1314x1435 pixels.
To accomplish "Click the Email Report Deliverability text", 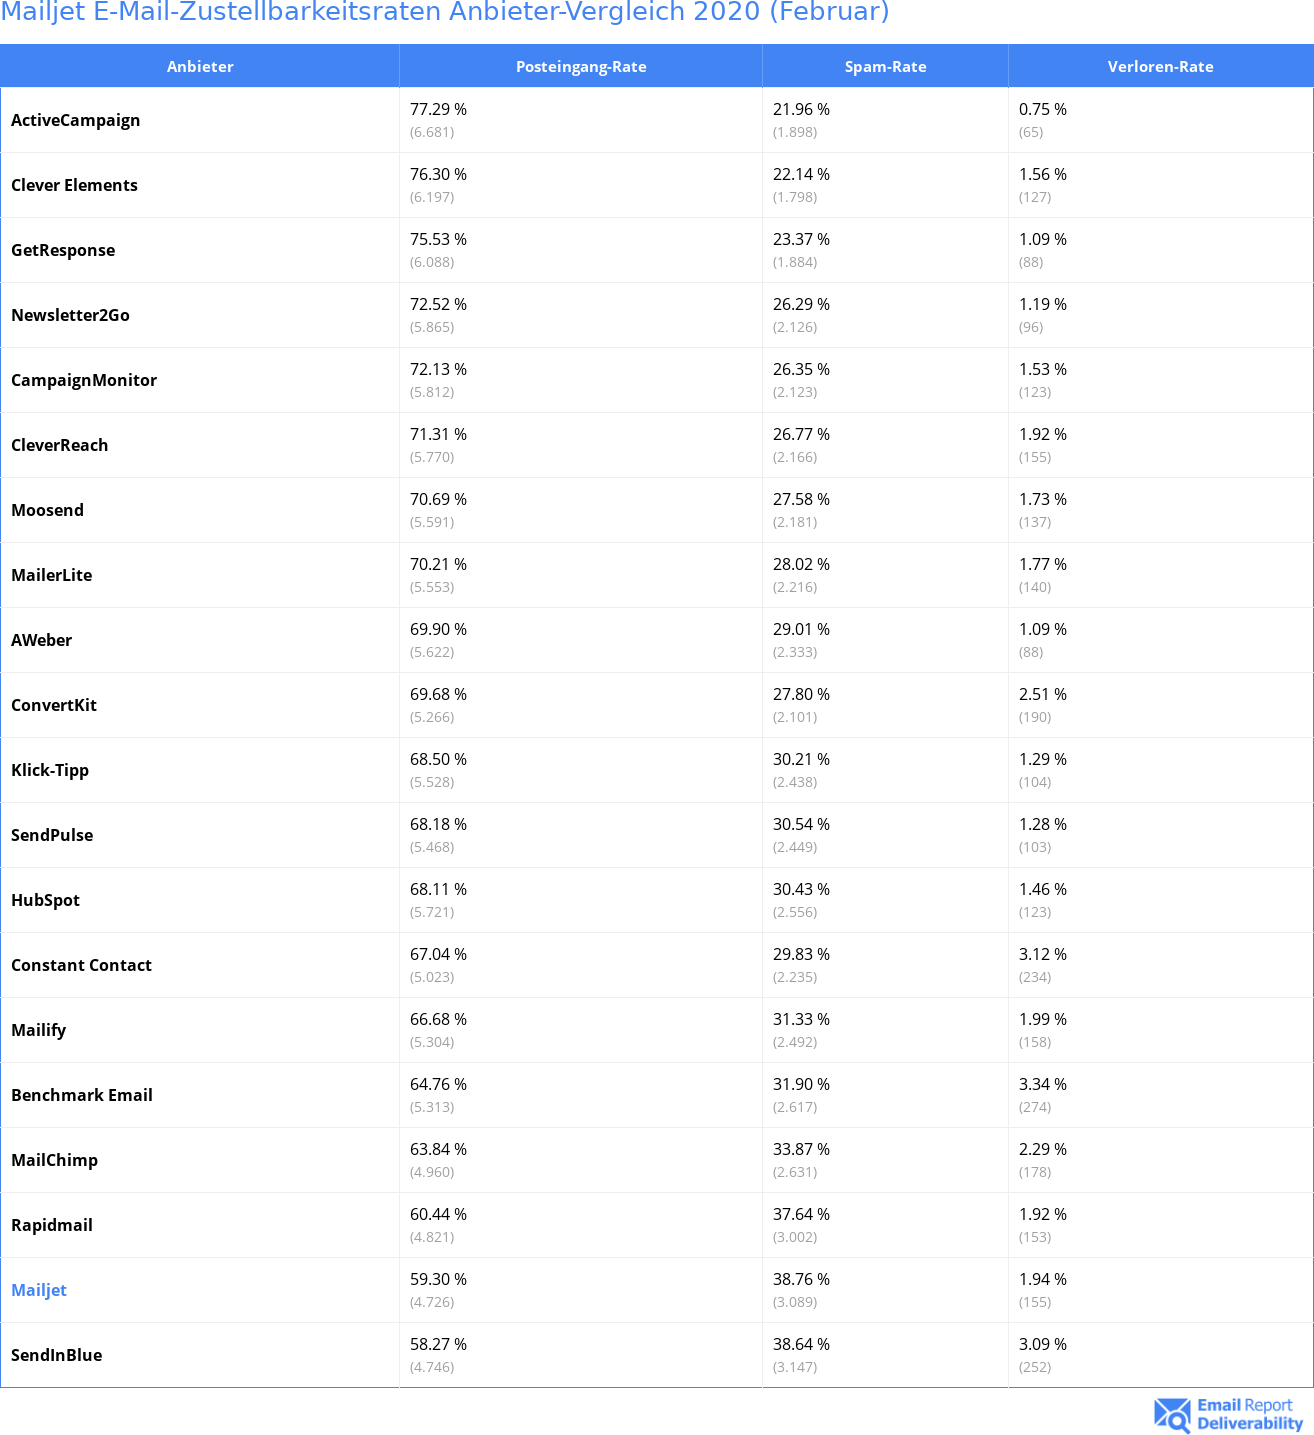I will (1249, 1415).
